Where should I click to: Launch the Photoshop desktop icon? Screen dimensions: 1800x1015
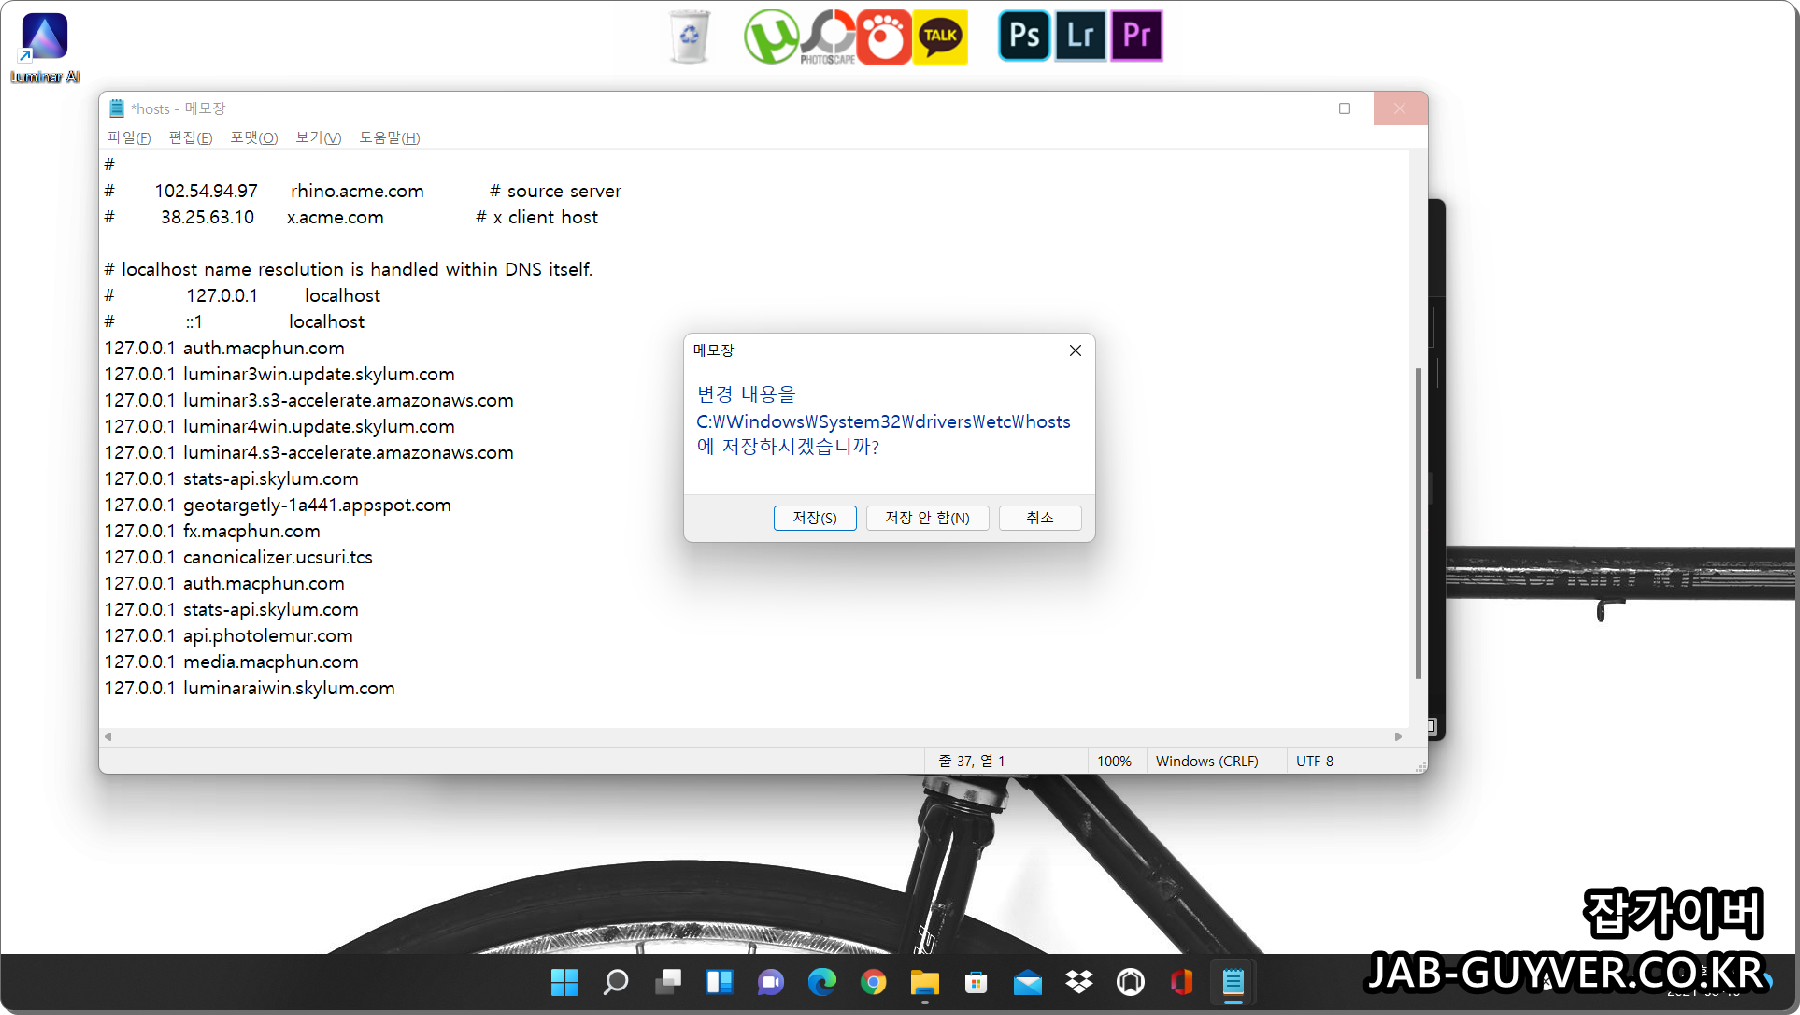pos(1024,36)
